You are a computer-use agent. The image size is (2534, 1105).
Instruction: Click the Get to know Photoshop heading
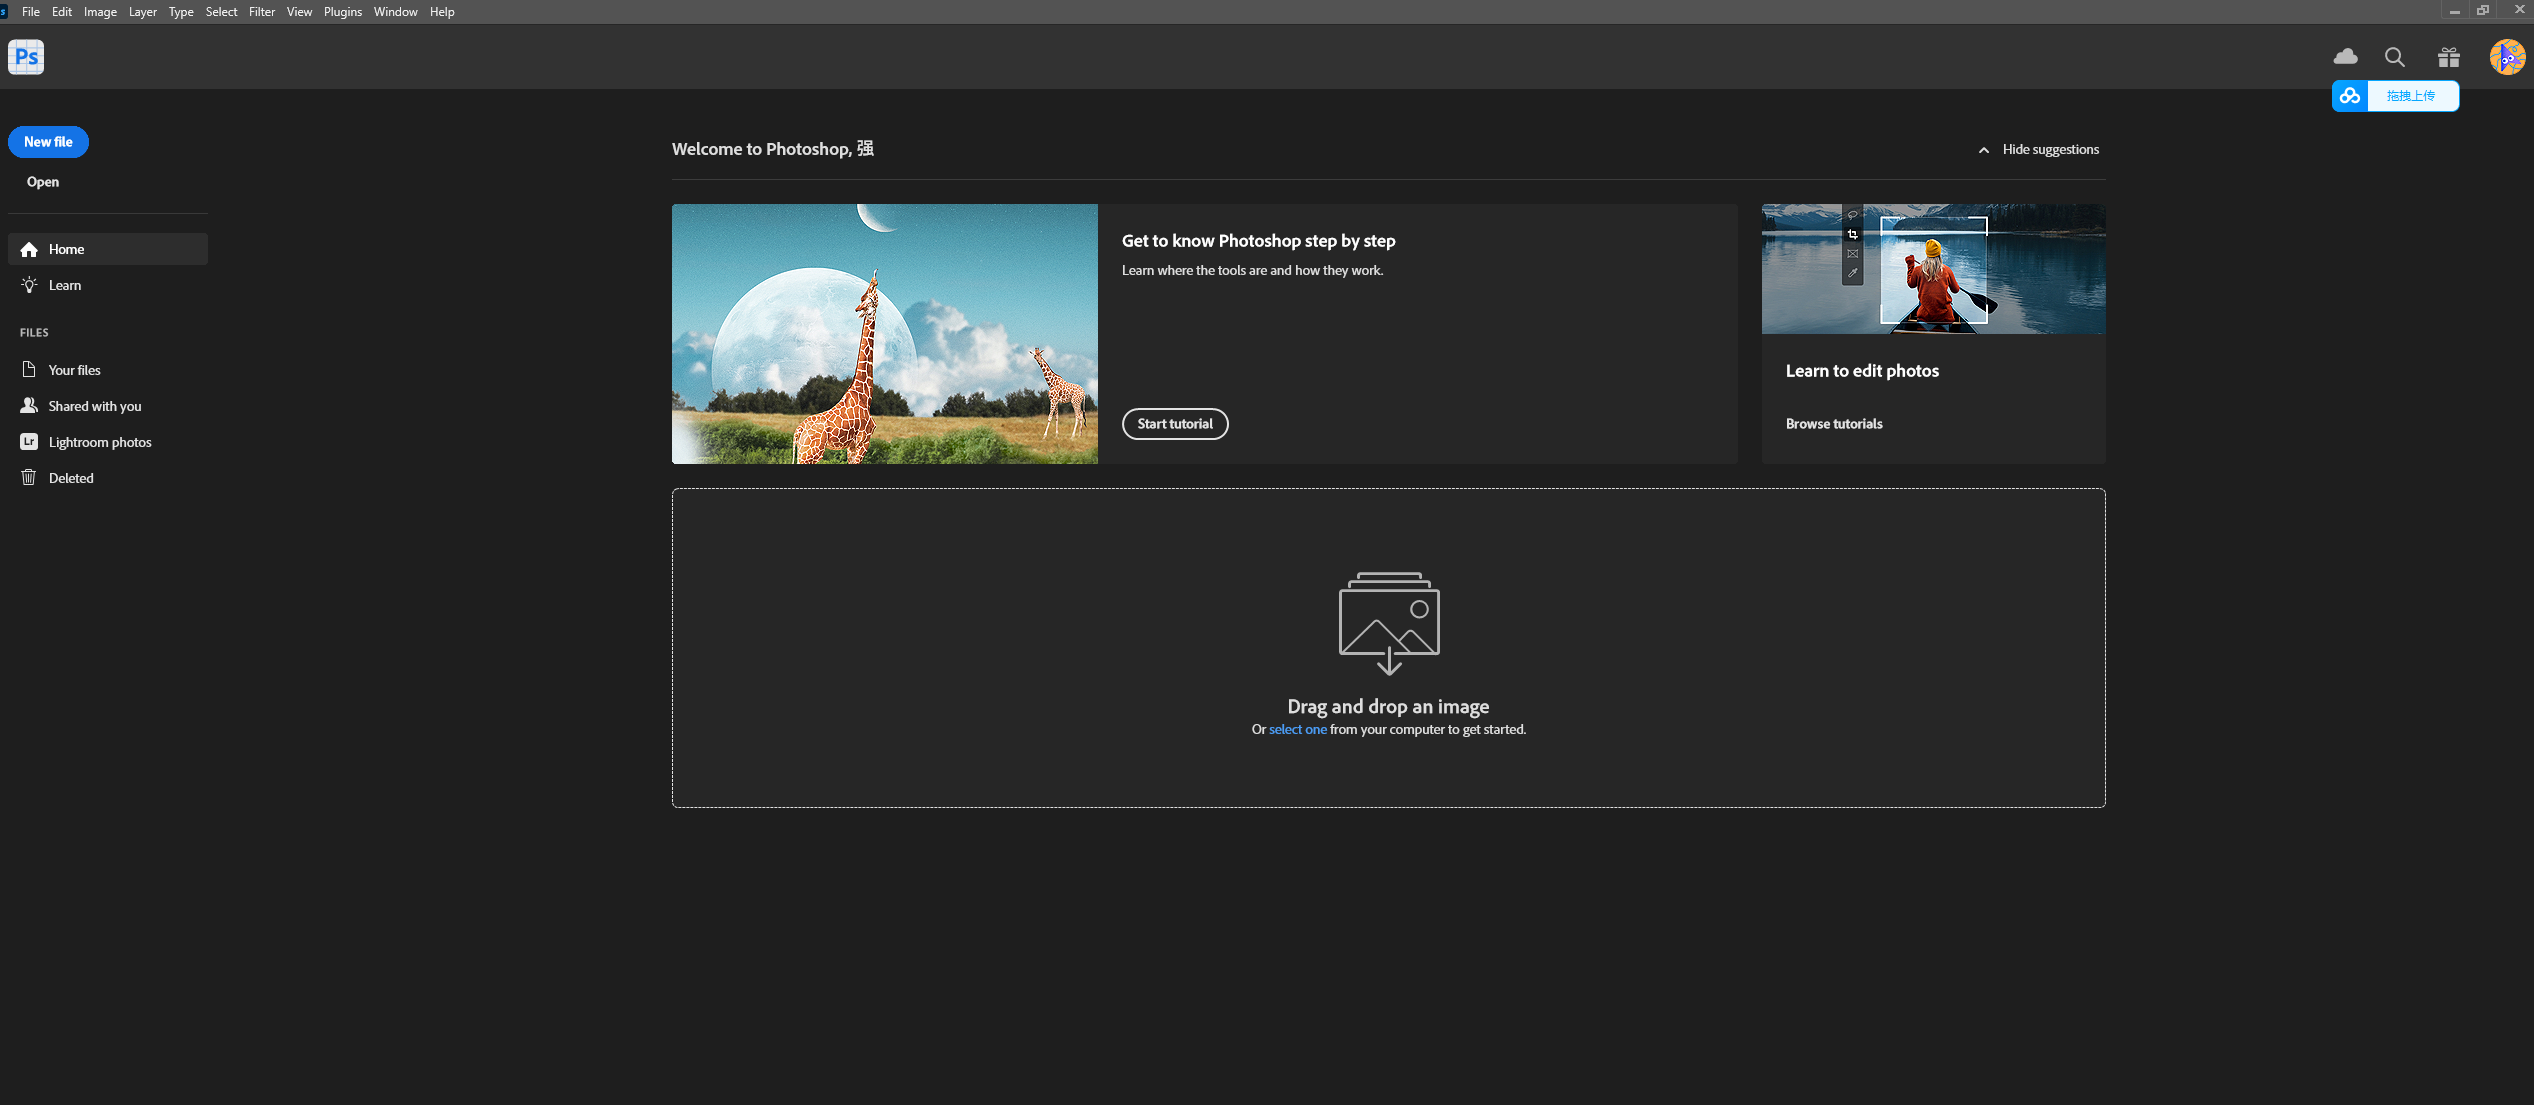point(1258,241)
